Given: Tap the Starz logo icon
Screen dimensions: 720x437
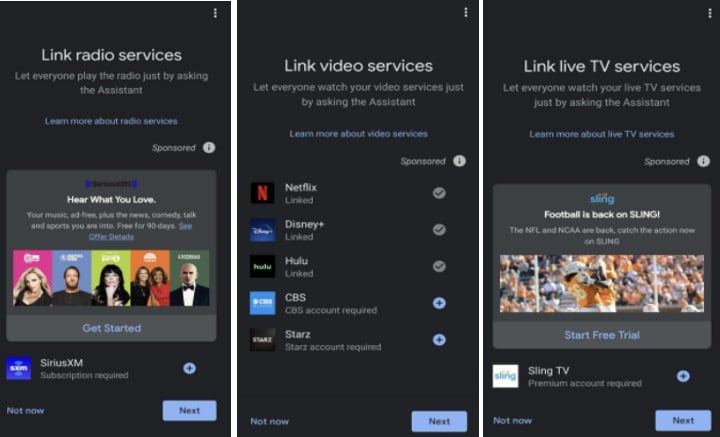Looking at the screenshot, I should pos(263,340).
